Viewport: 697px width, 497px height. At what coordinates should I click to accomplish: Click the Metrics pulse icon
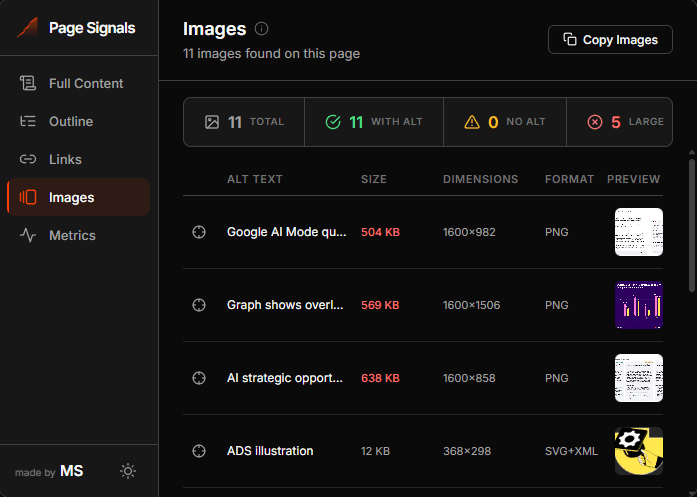28,236
